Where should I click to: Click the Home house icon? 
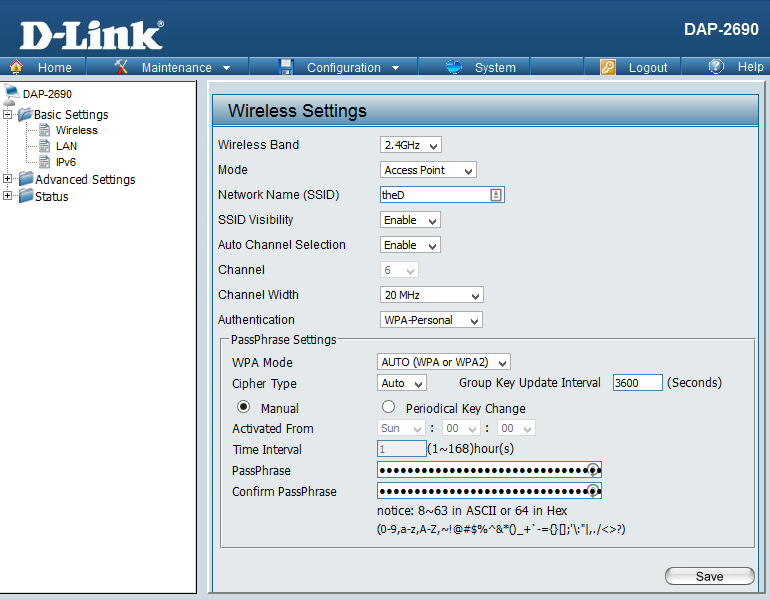[16, 66]
